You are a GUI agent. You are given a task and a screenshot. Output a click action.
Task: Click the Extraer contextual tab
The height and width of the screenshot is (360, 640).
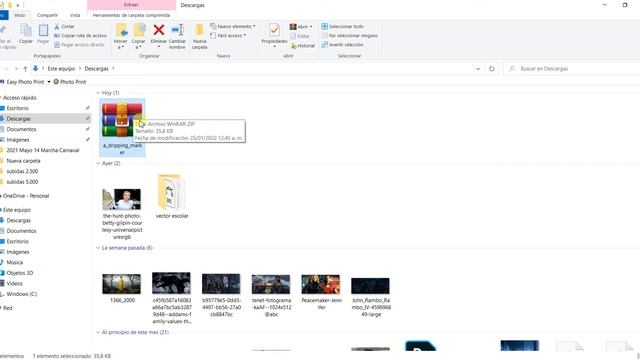tap(131, 5)
